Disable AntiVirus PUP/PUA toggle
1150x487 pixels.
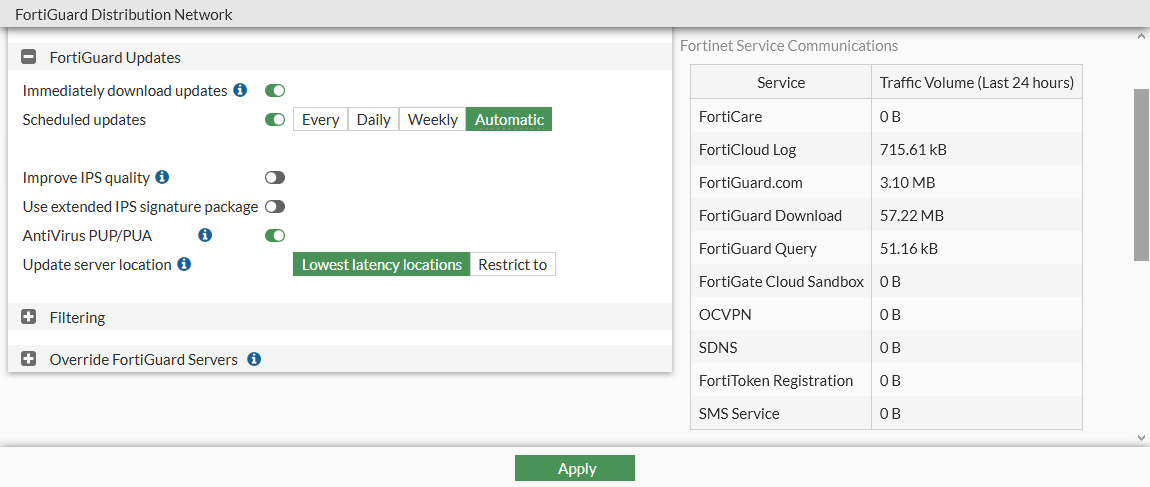click(275, 236)
